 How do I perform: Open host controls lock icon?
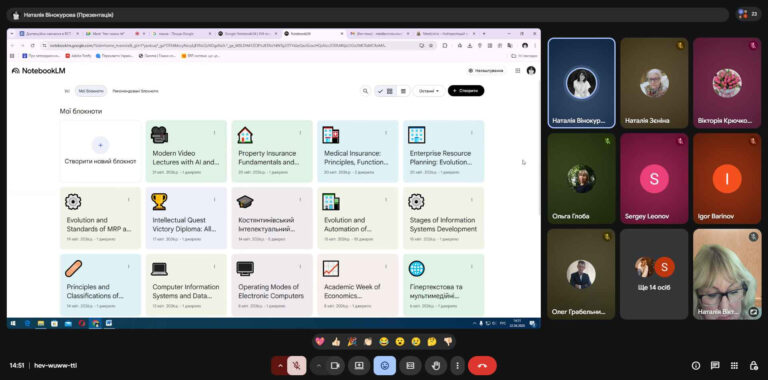tap(754, 366)
